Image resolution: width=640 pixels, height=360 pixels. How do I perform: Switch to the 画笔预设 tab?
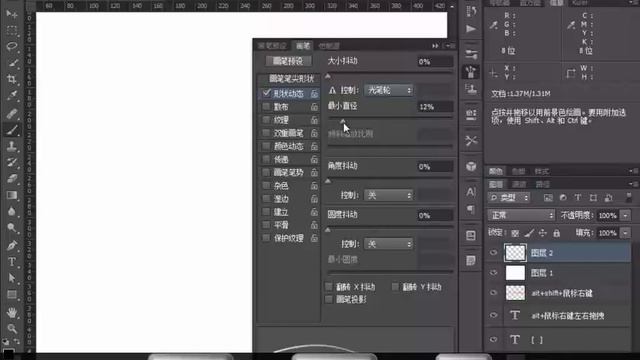click(x=273, y=46)
